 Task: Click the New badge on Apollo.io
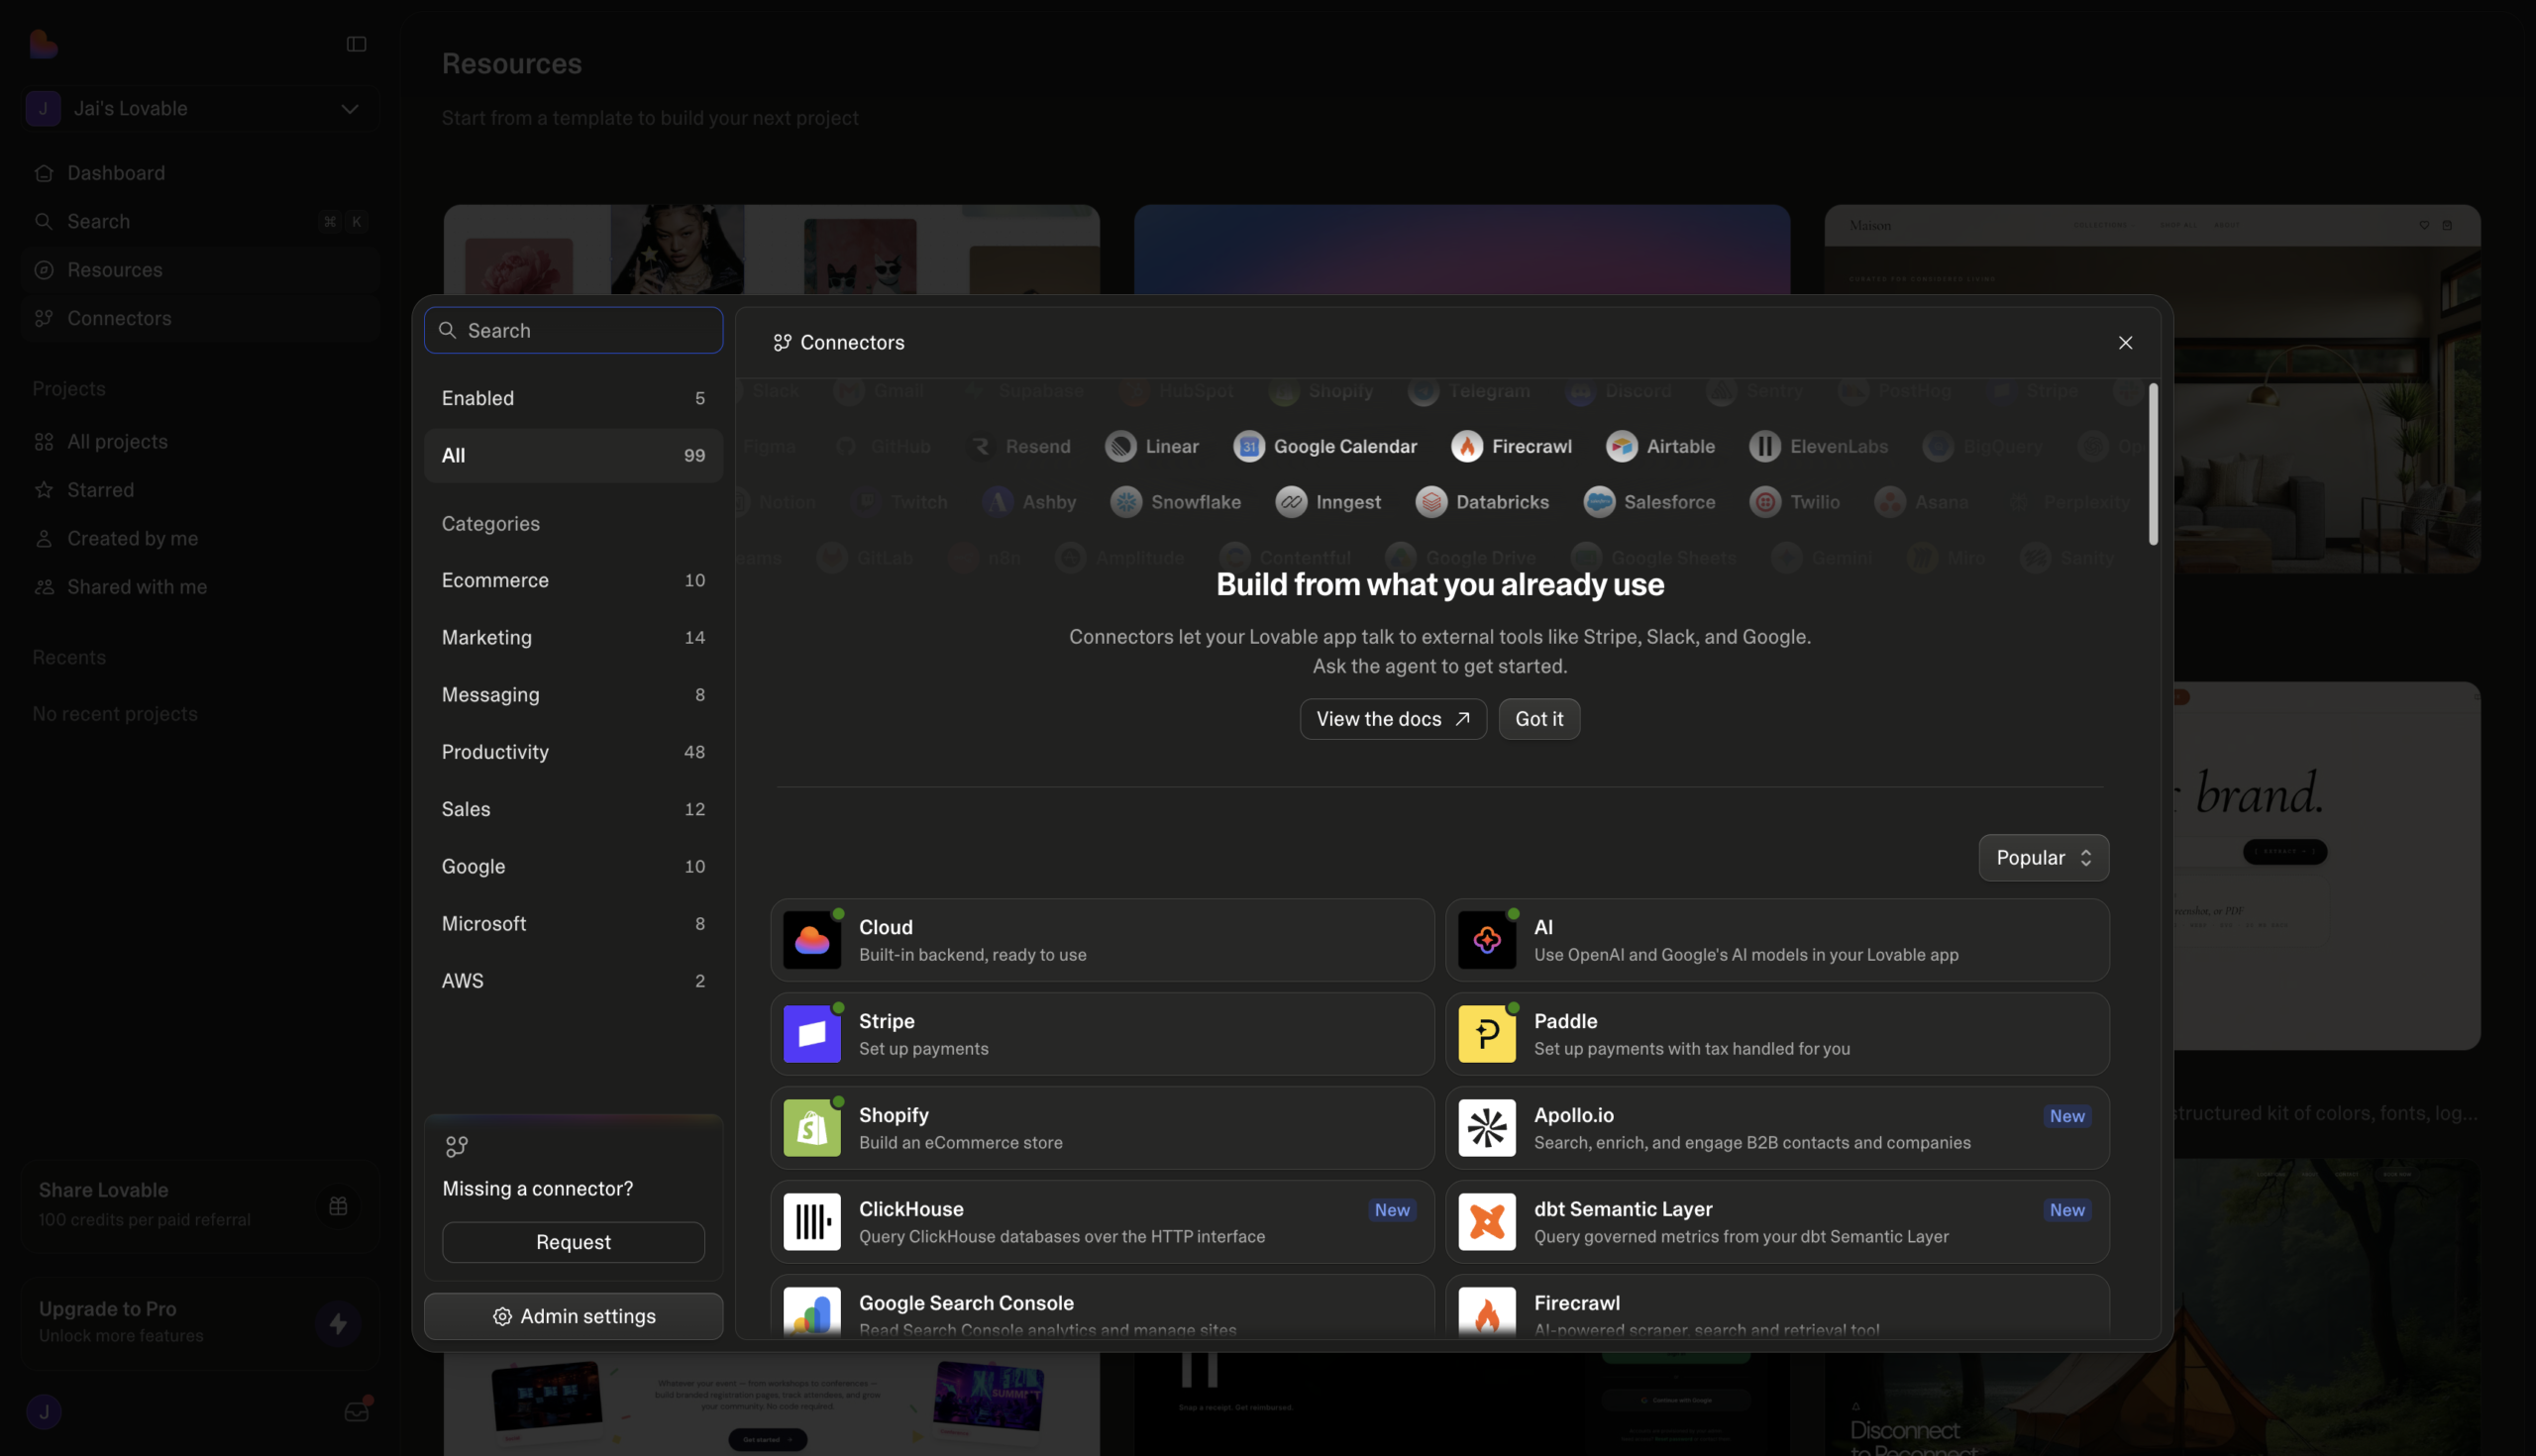(x=2067, y=1116)
